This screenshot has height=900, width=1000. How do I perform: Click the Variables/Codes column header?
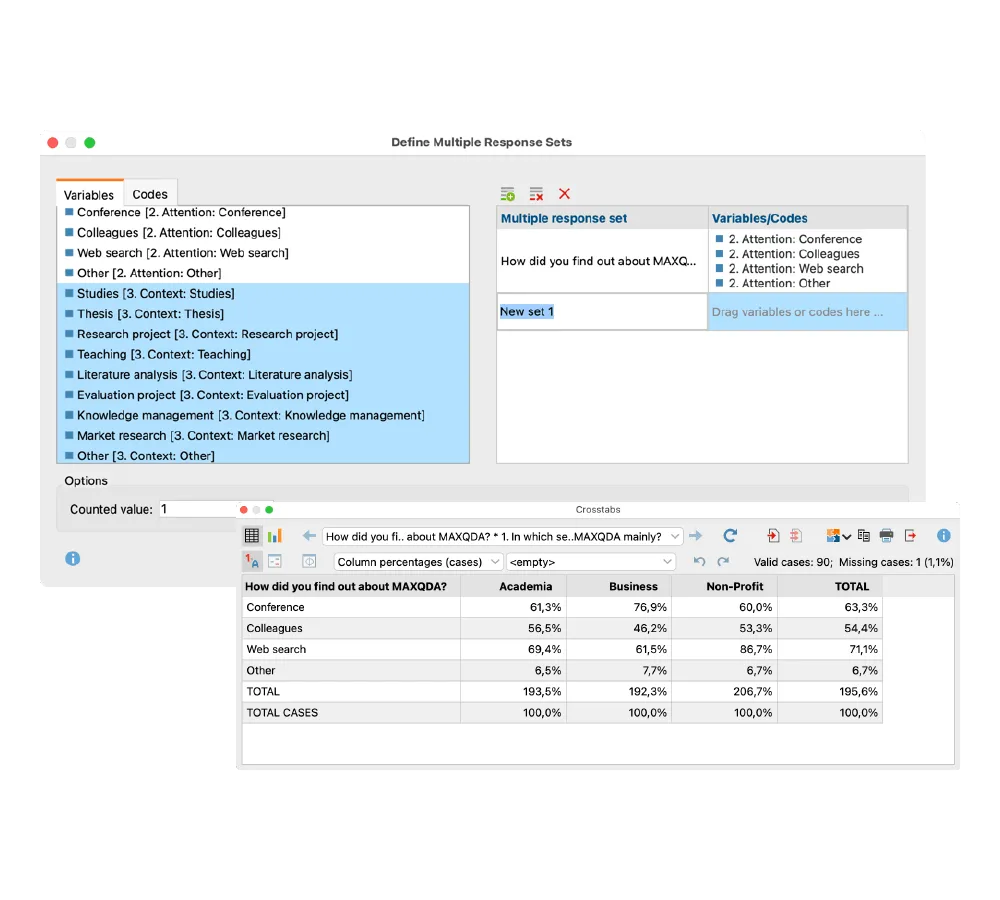tap(807, 218)
